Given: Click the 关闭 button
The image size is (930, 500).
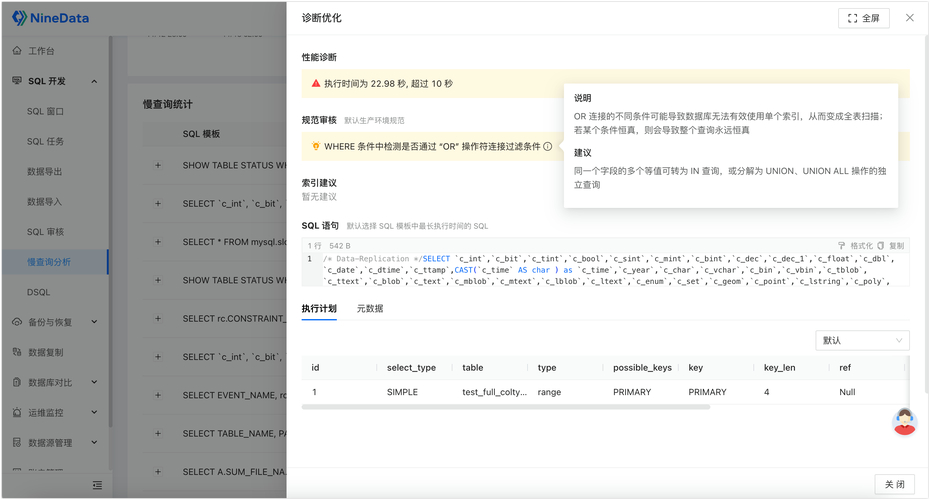Looking at the screenshot, I should pyautogui.click(x=894, y=484).
